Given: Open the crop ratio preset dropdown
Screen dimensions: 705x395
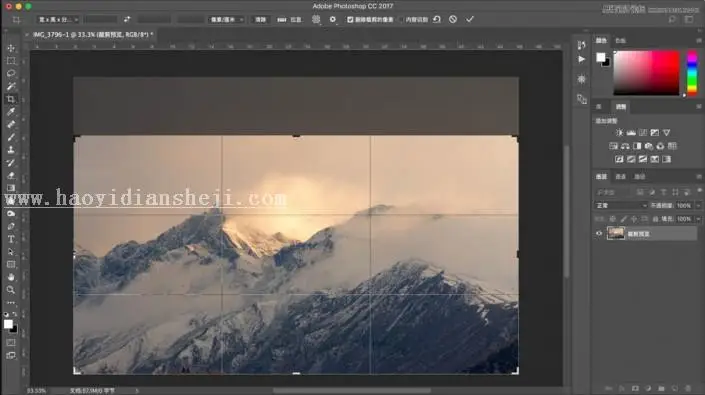Looking at the screenshot, I should pos(58,20).
